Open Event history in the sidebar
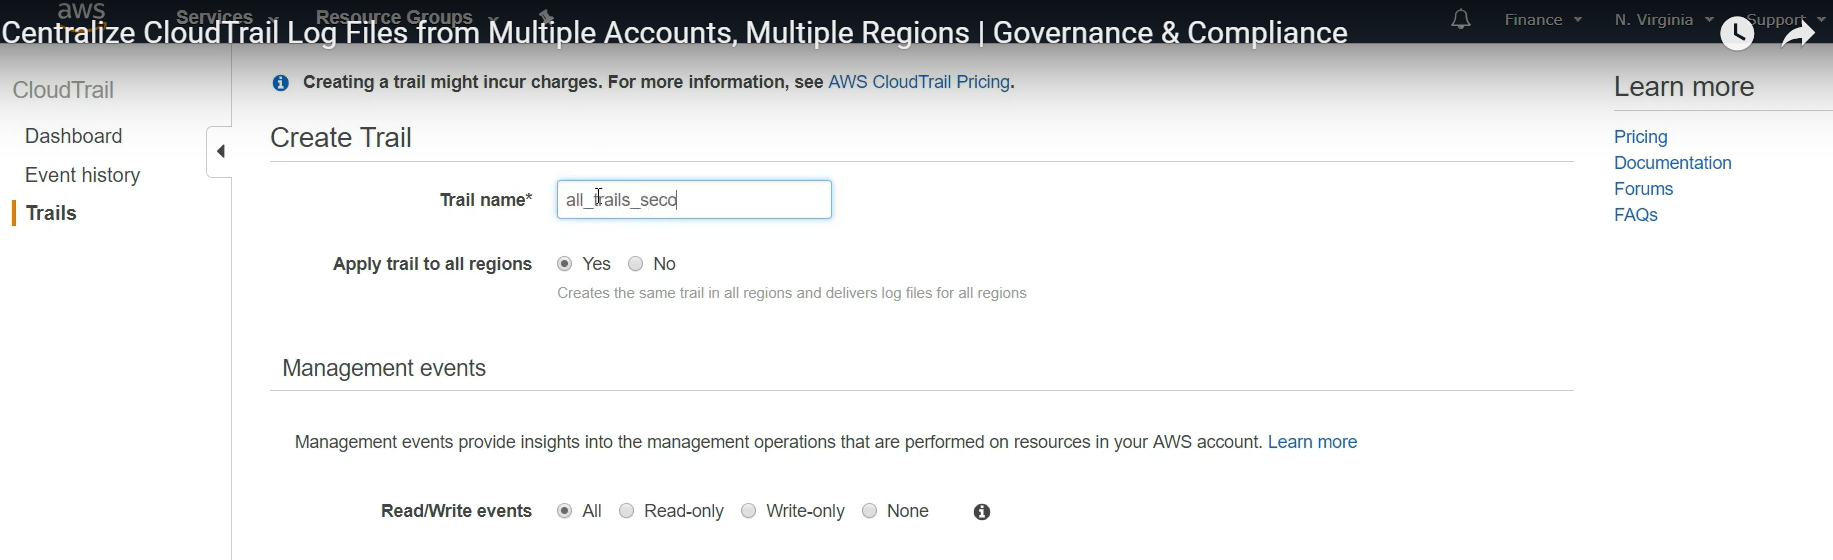This screenshot has width=1833, height=560. [x=83, y=175]
